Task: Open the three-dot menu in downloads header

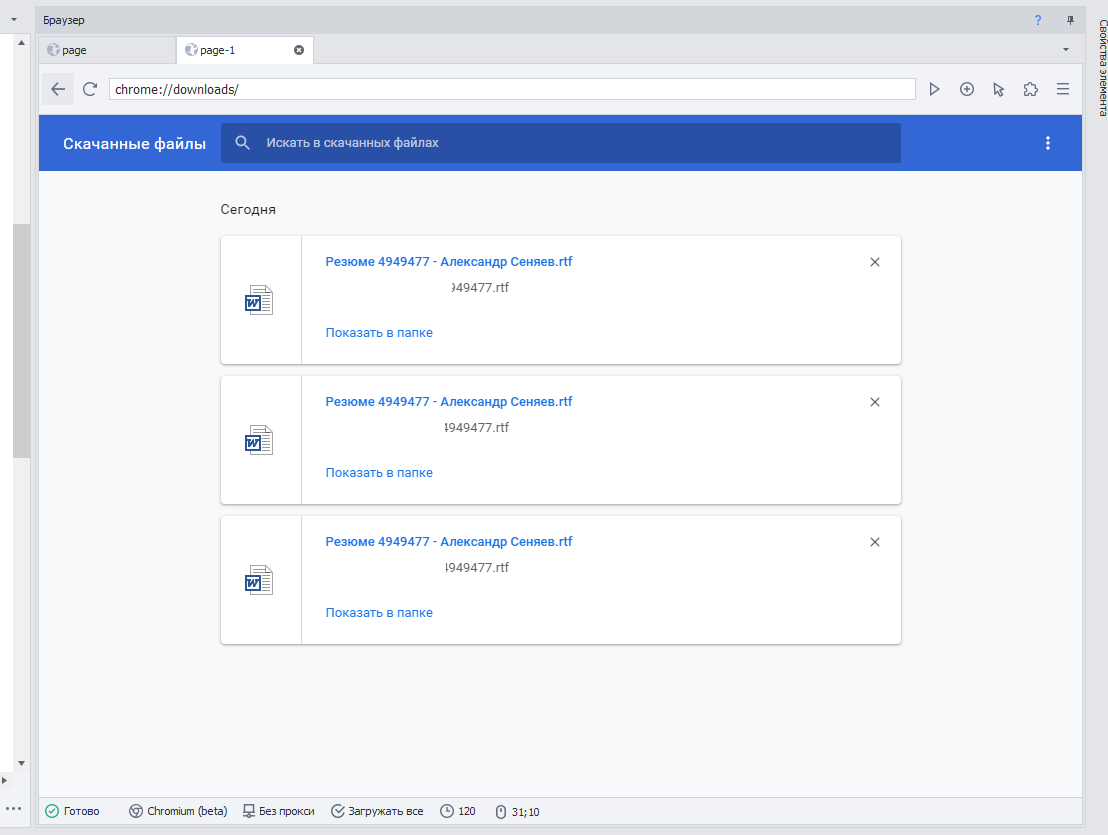Action: tap(1047, 143)
